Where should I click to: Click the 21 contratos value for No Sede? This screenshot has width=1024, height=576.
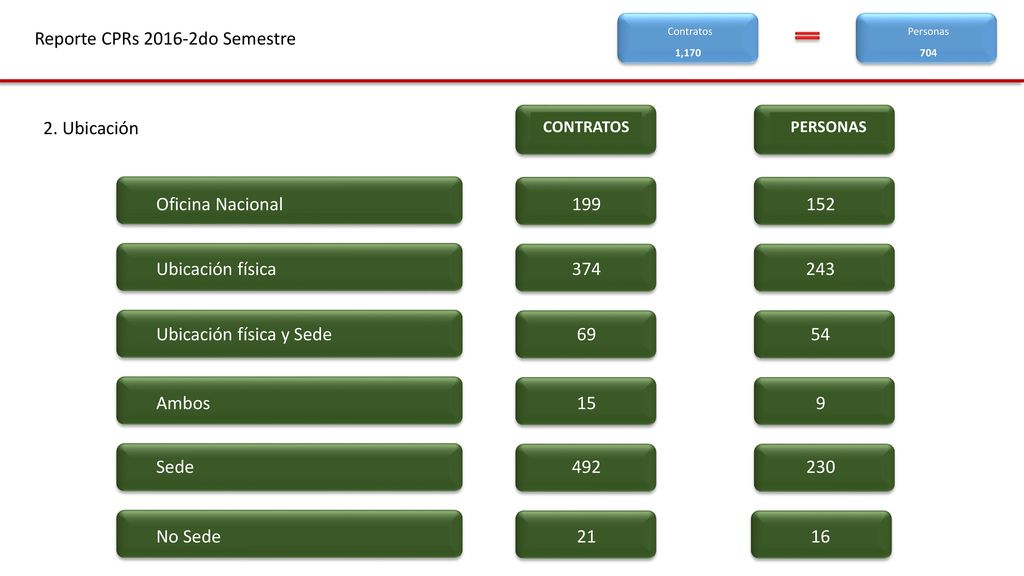(586, 534)
